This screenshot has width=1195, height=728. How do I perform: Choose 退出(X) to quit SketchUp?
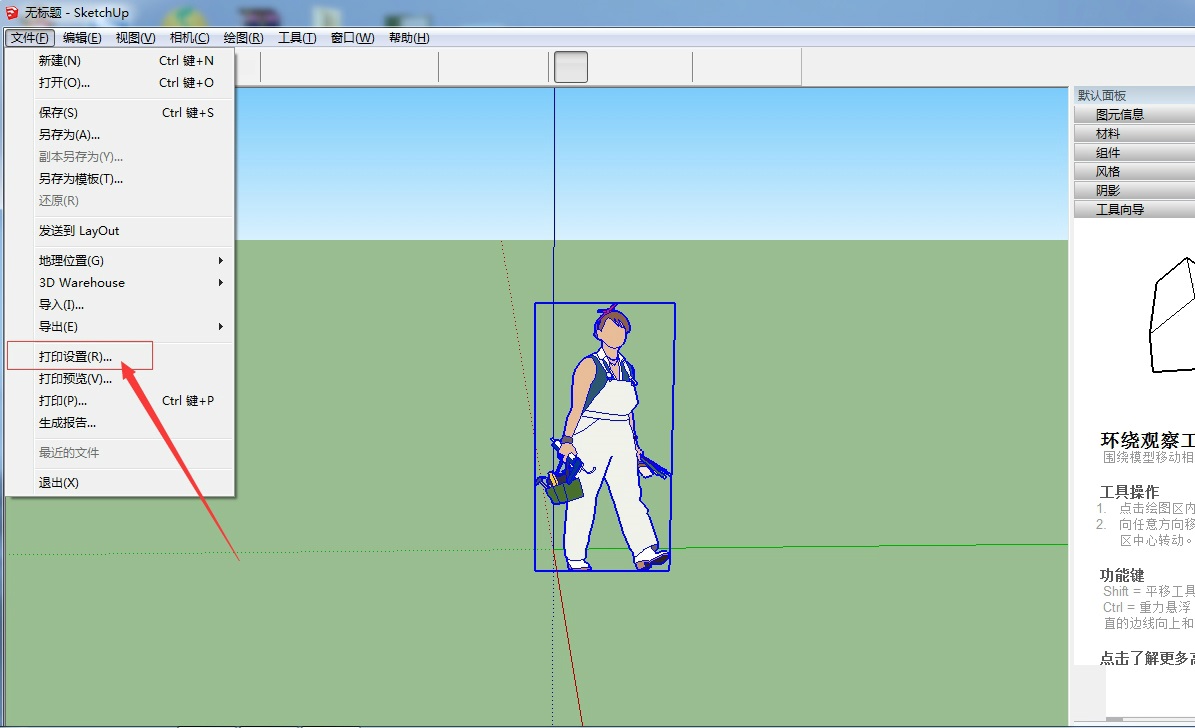pos(59,483)
